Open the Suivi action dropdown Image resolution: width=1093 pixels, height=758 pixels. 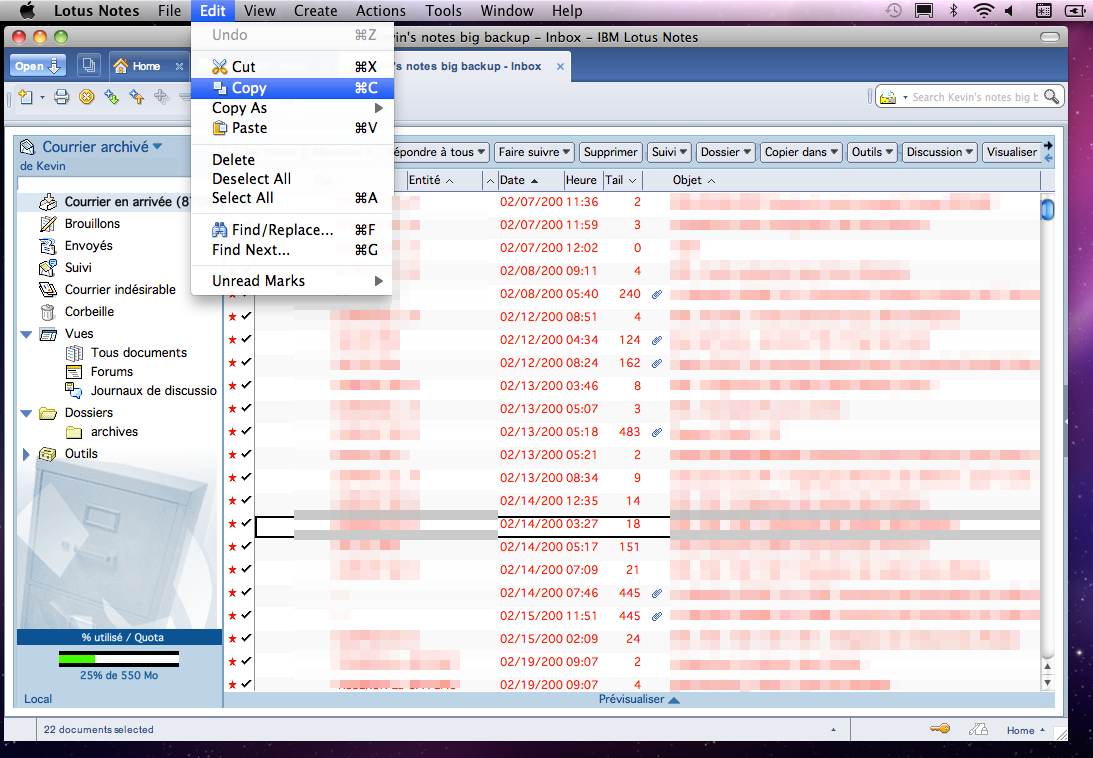click(669, 152)
